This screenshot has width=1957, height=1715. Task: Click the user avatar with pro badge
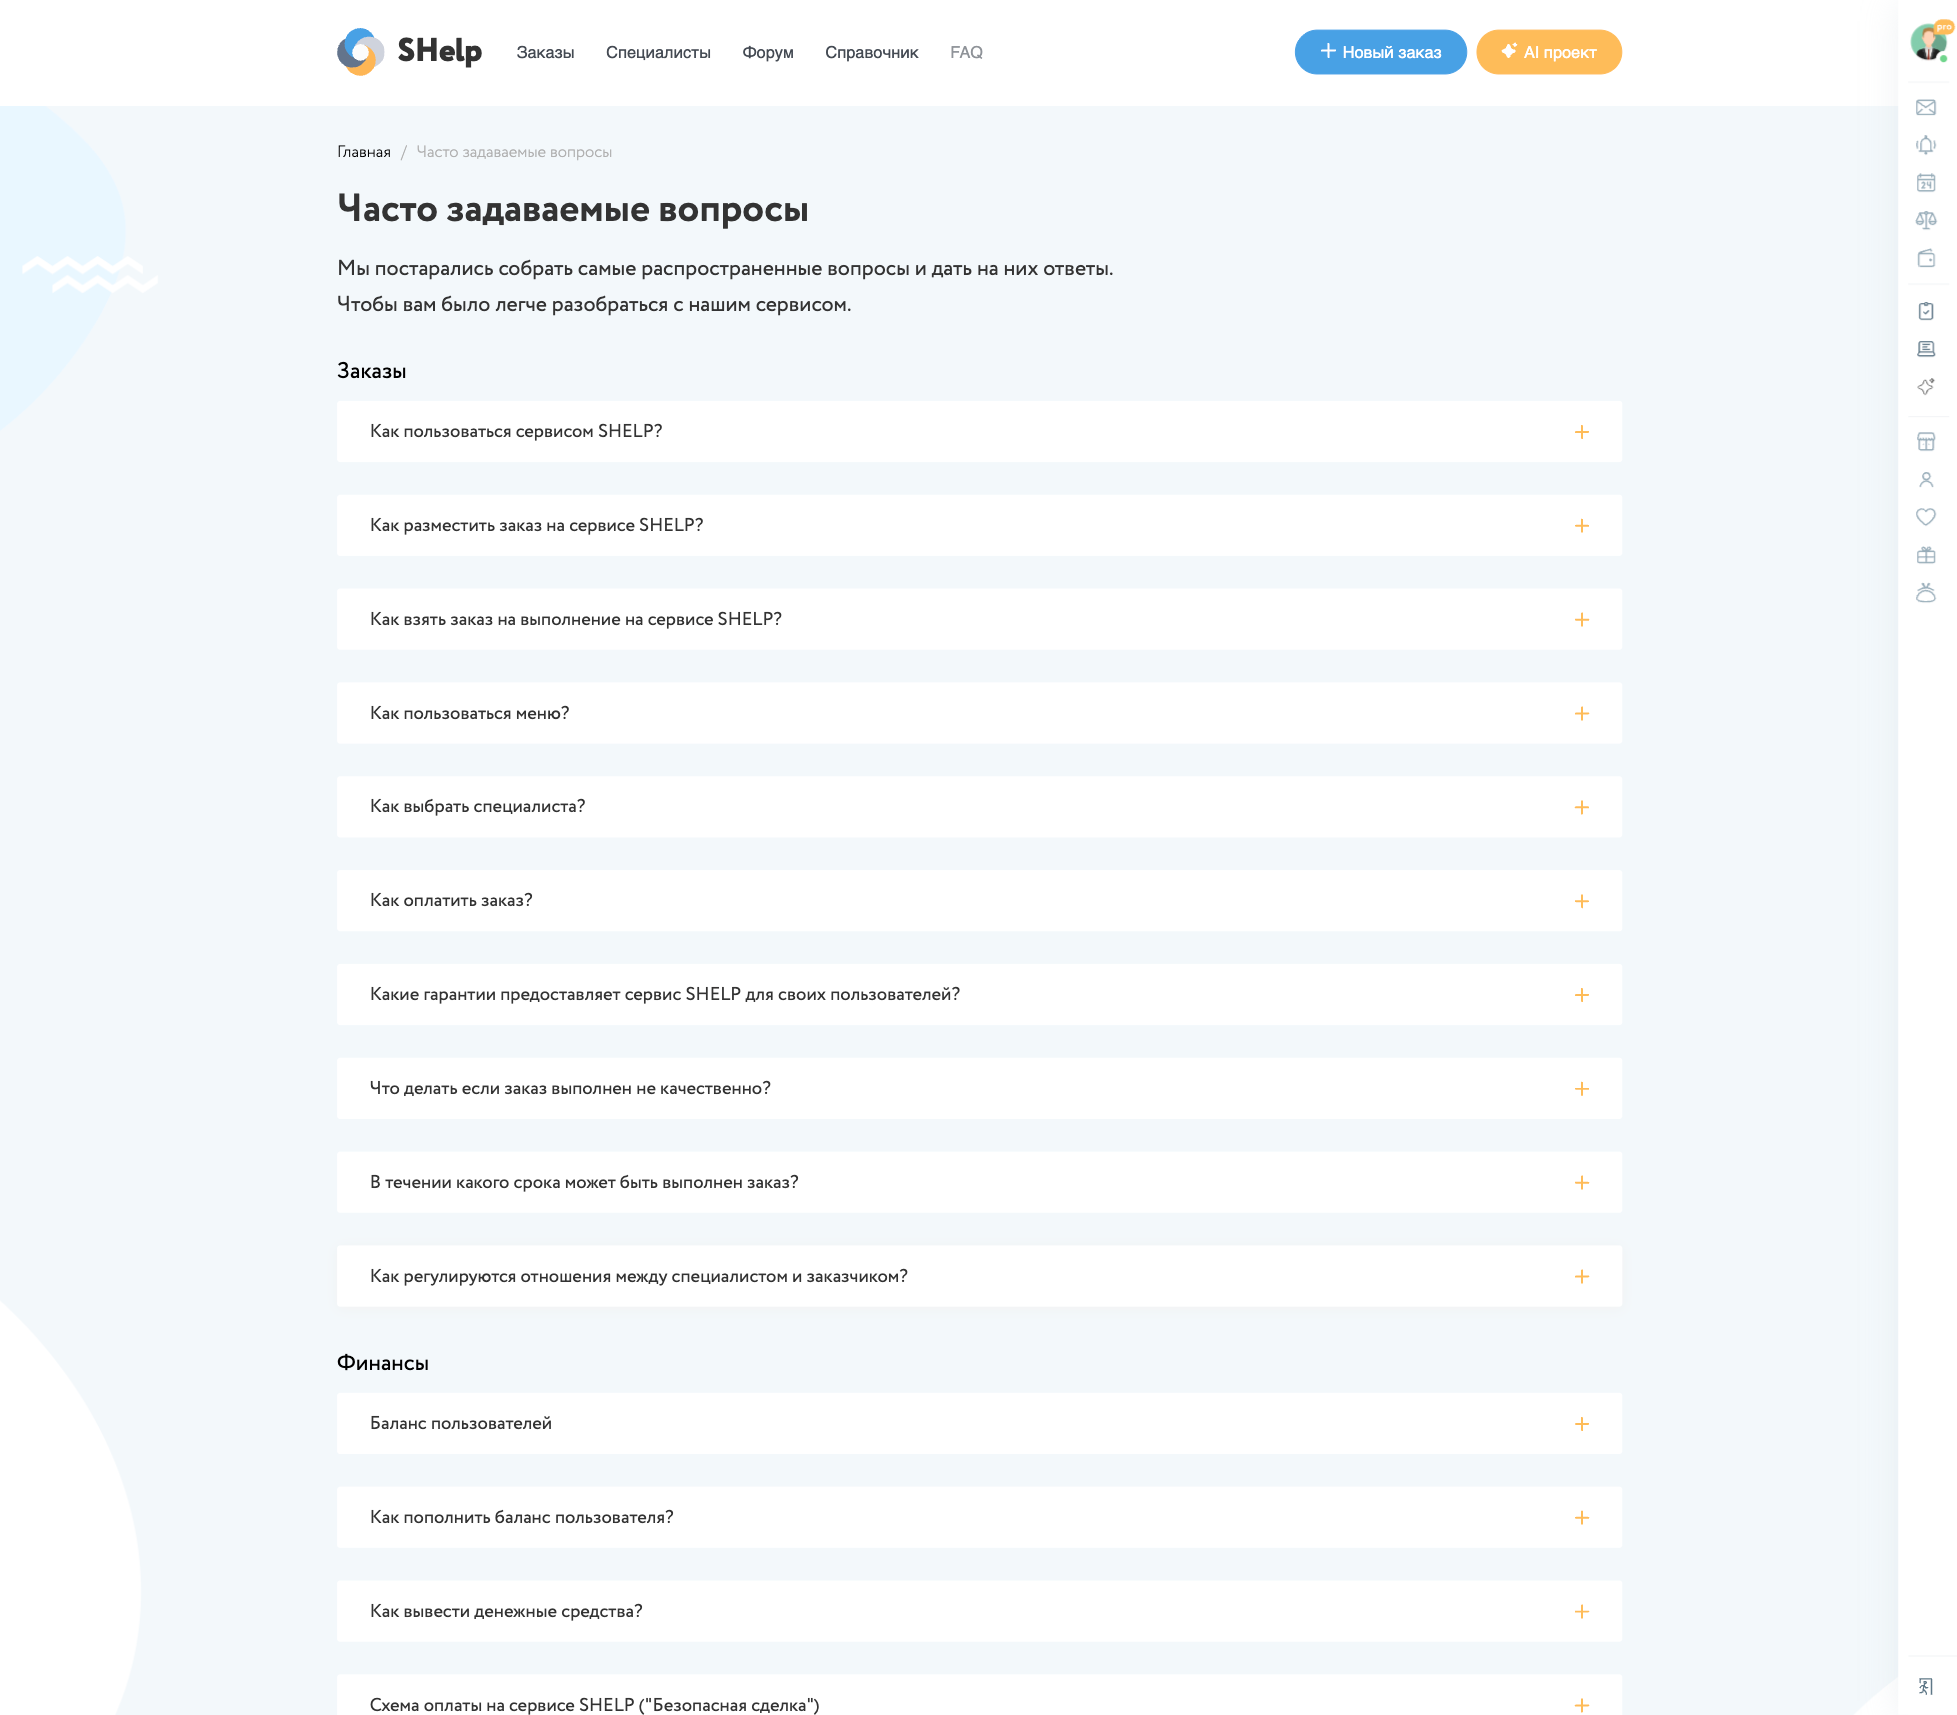(1929, 42)
